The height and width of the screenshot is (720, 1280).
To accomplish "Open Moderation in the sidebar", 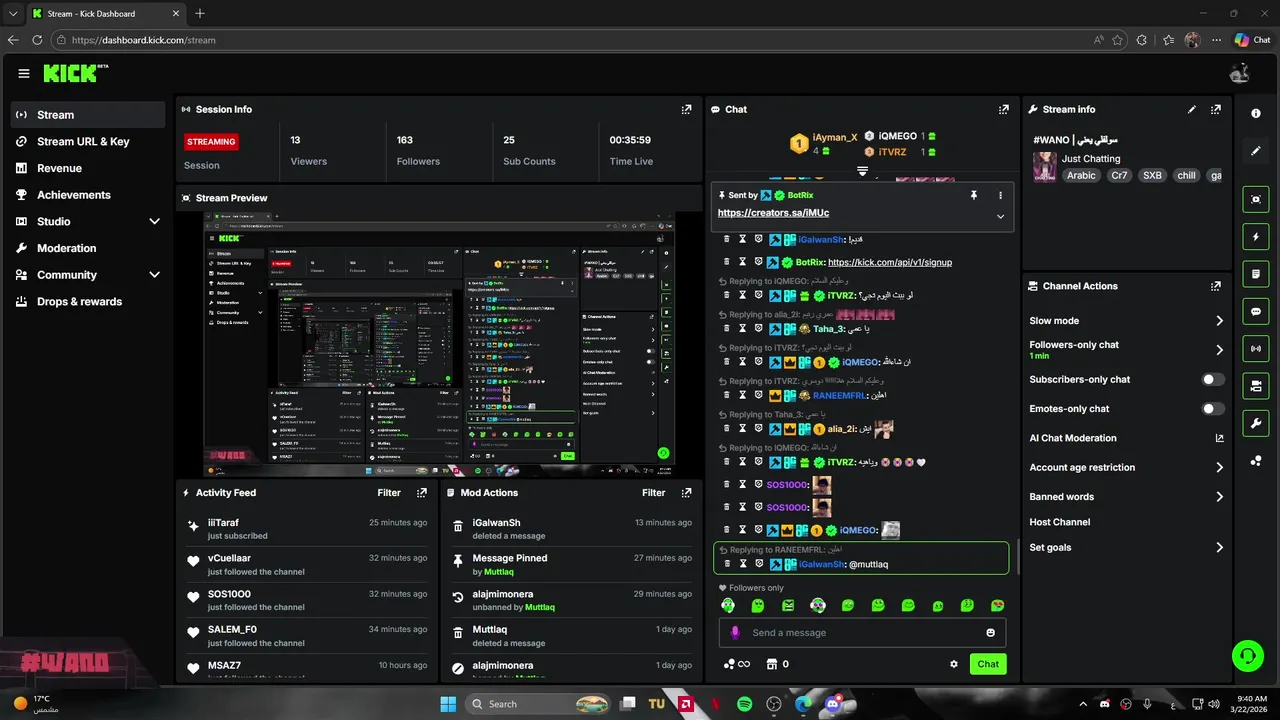I will tap(88, 248).
